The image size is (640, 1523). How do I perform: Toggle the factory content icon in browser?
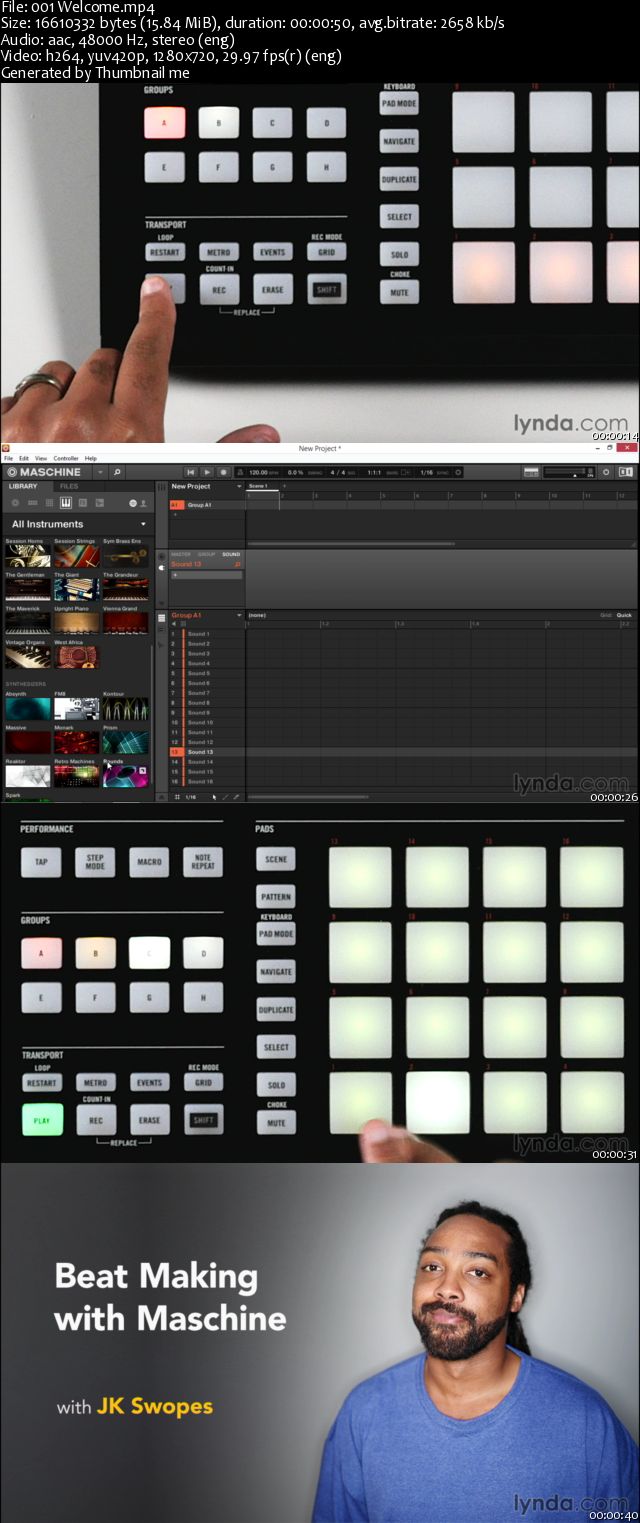pyautogui.click(x=132, y=502)
